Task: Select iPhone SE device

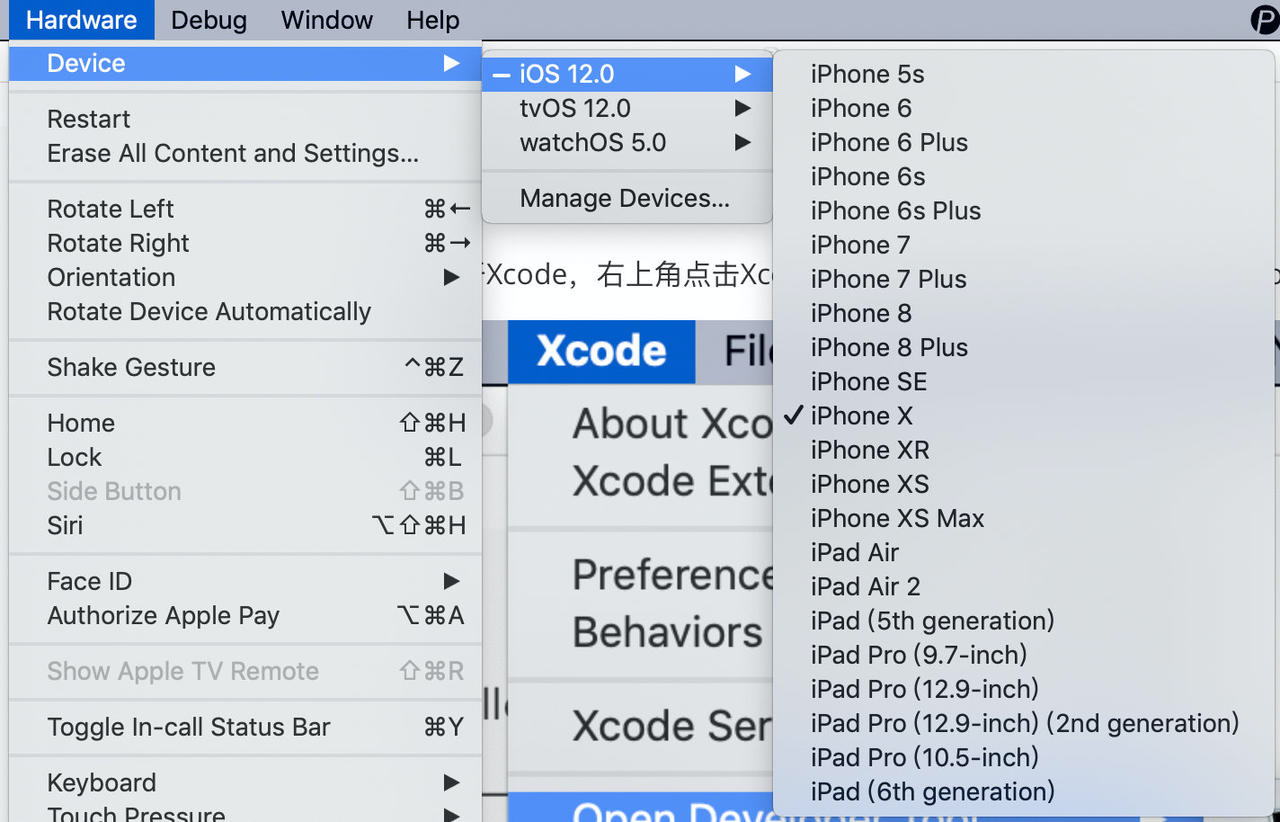Action: point(1024,381)
